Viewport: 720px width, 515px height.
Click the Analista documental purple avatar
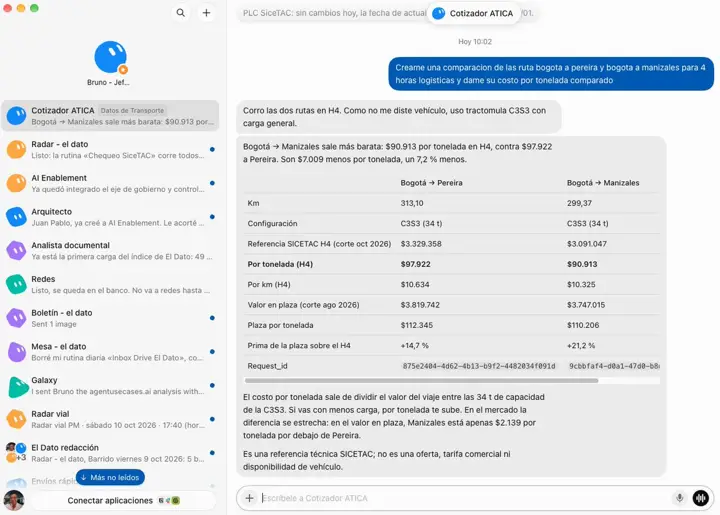click(x=17, y=251)
